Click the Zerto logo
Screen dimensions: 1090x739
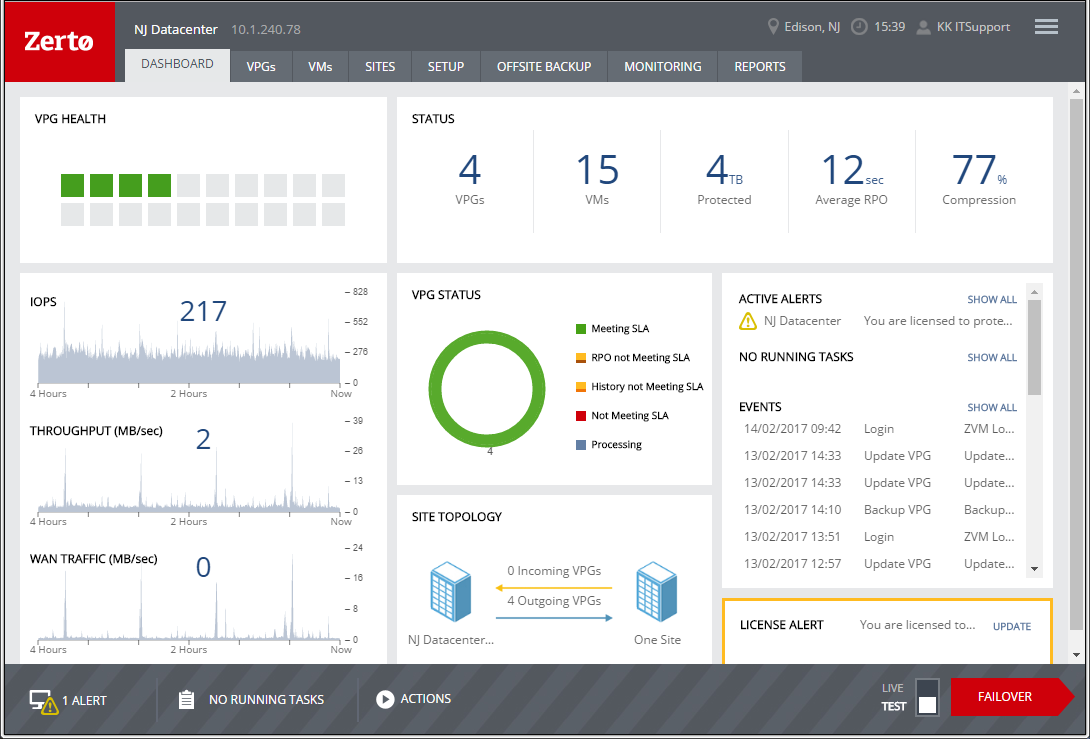point(59,42)
